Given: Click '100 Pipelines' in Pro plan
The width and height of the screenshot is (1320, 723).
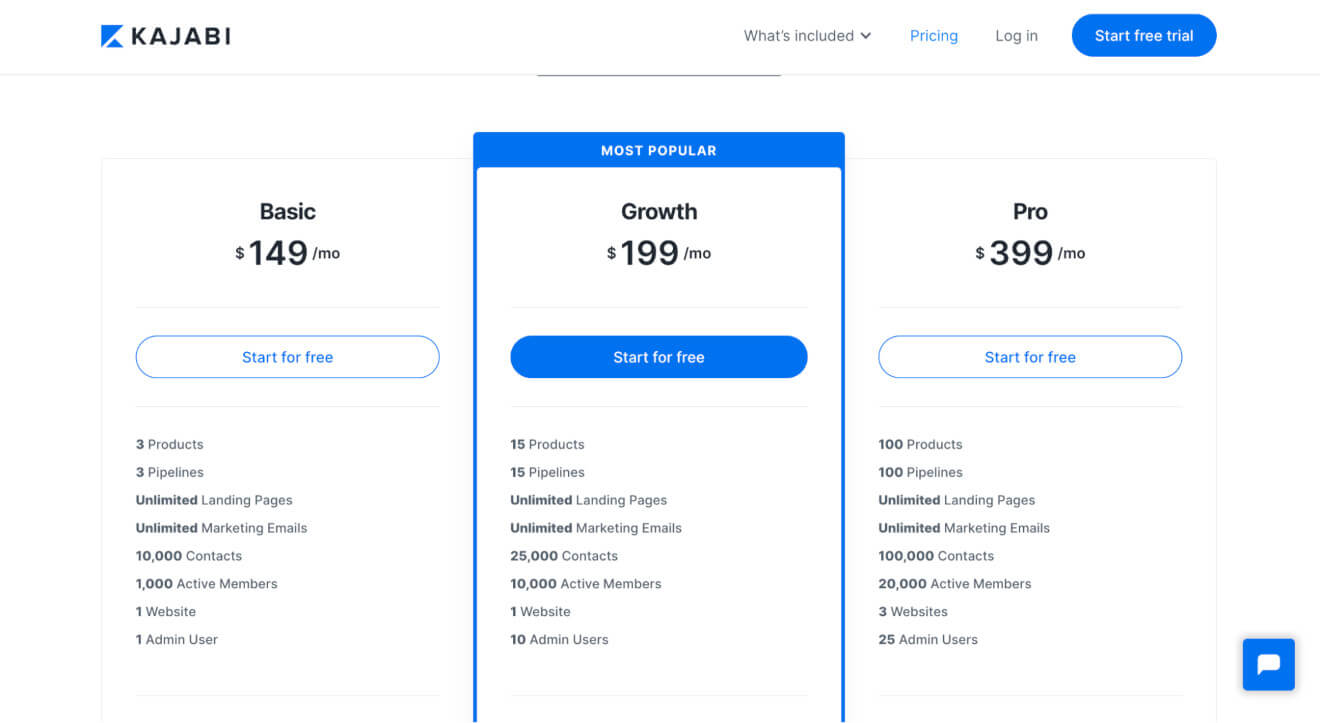Looking at the screenshot, I should (x=921, y=472).
